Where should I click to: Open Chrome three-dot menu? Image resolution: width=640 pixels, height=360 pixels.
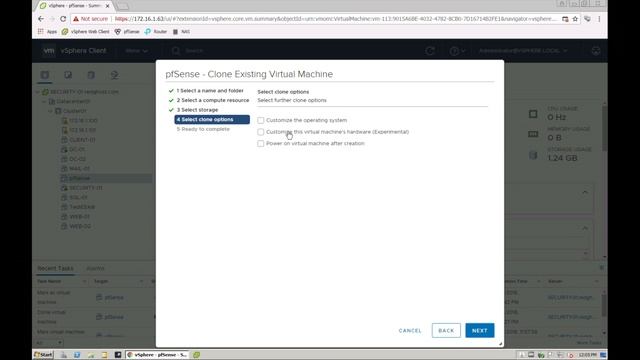pyautogui.click(x=599, y=19)
